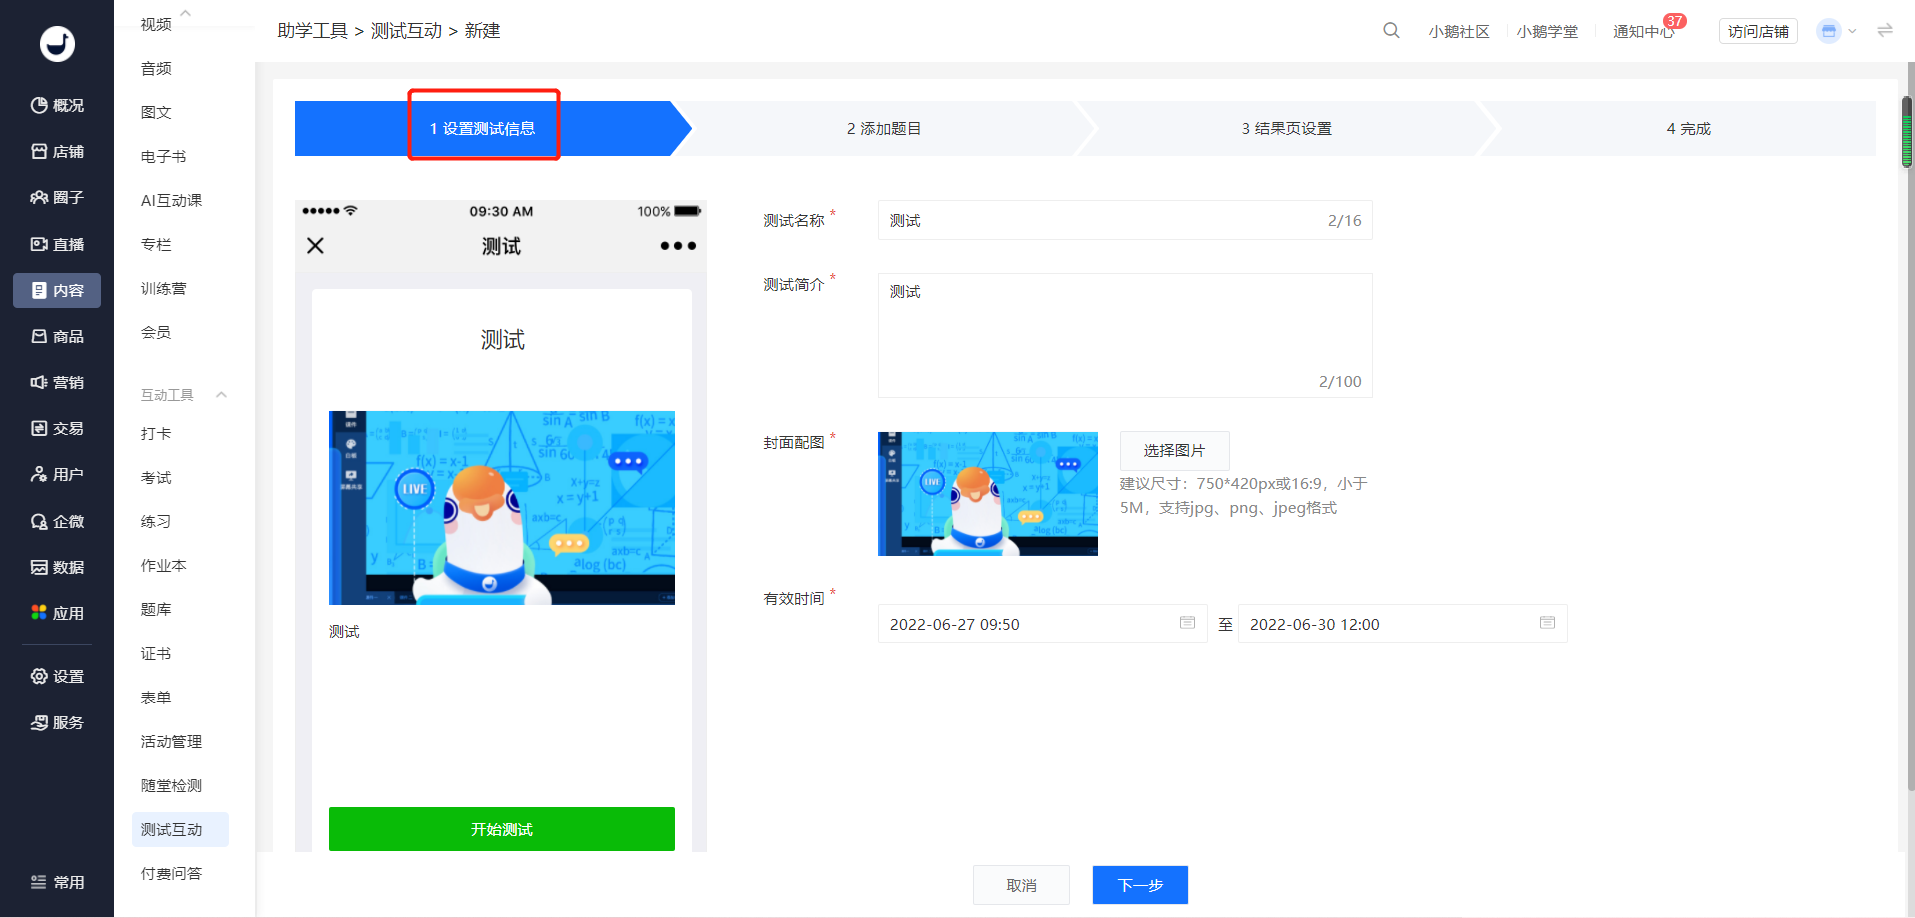This screenshot has height=918, width=1915.
Task: Click the Xiaoe logo at top left
Action: click(57, 43)
